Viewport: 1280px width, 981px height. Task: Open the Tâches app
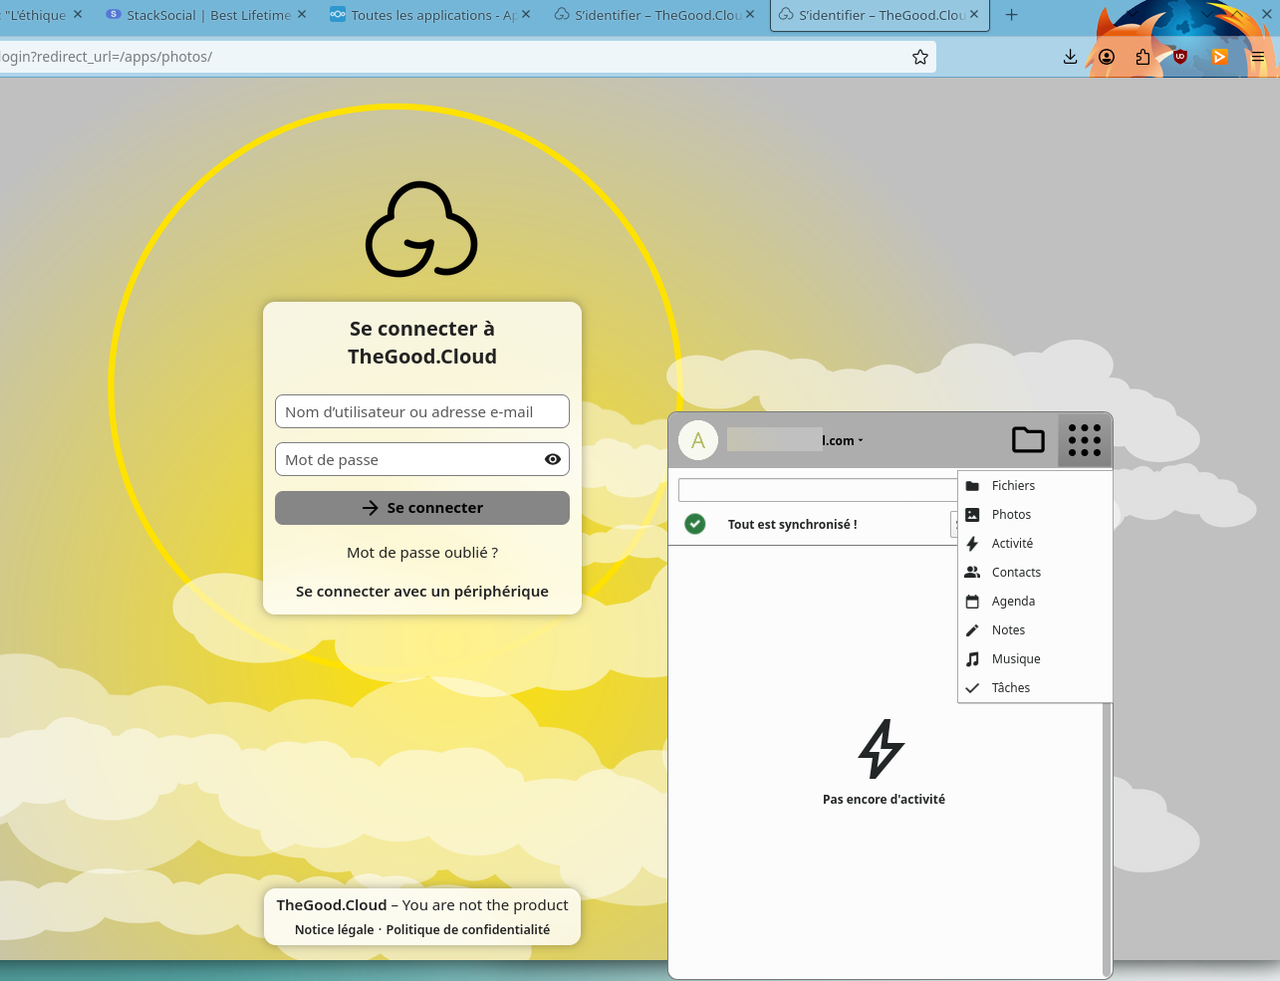[1010, 688]
